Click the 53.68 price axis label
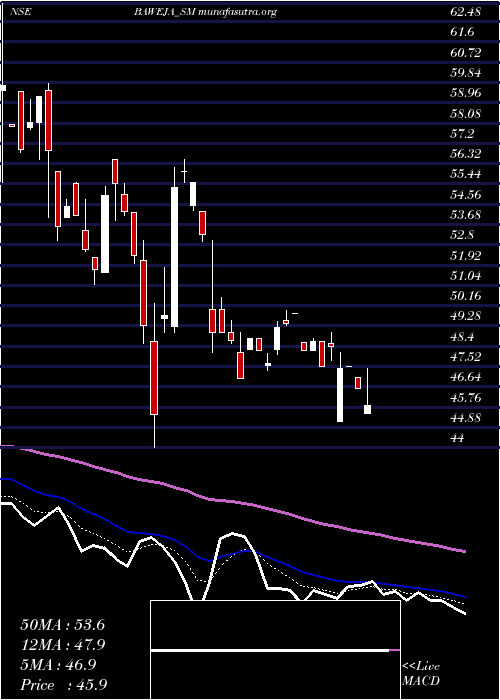The height and width of the screenshot is (700, 500). click(x=465, y=215)
